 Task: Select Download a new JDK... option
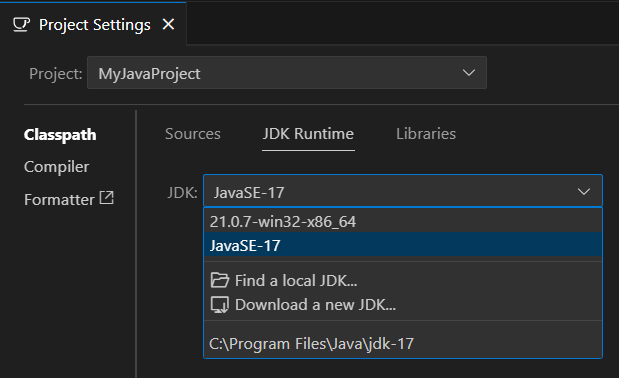point(403,305)
